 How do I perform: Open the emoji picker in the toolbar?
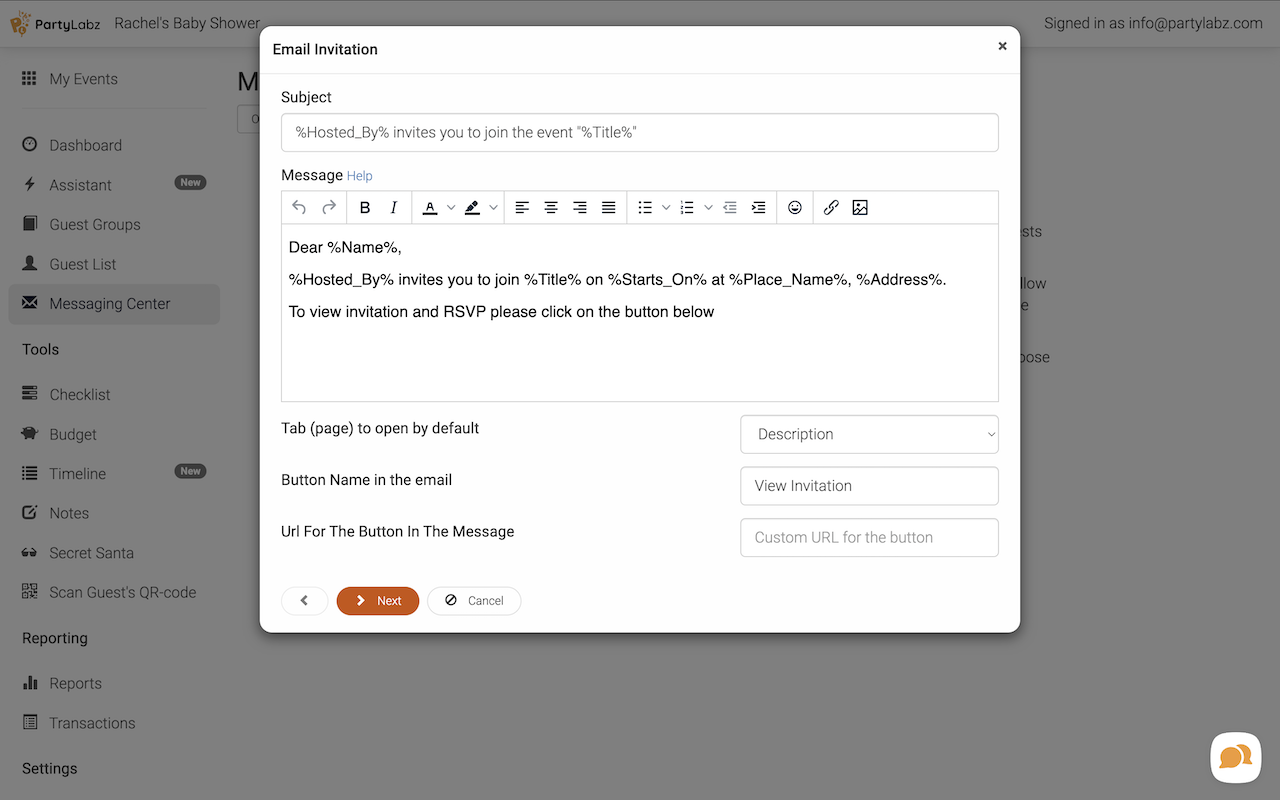coord(795,208)
